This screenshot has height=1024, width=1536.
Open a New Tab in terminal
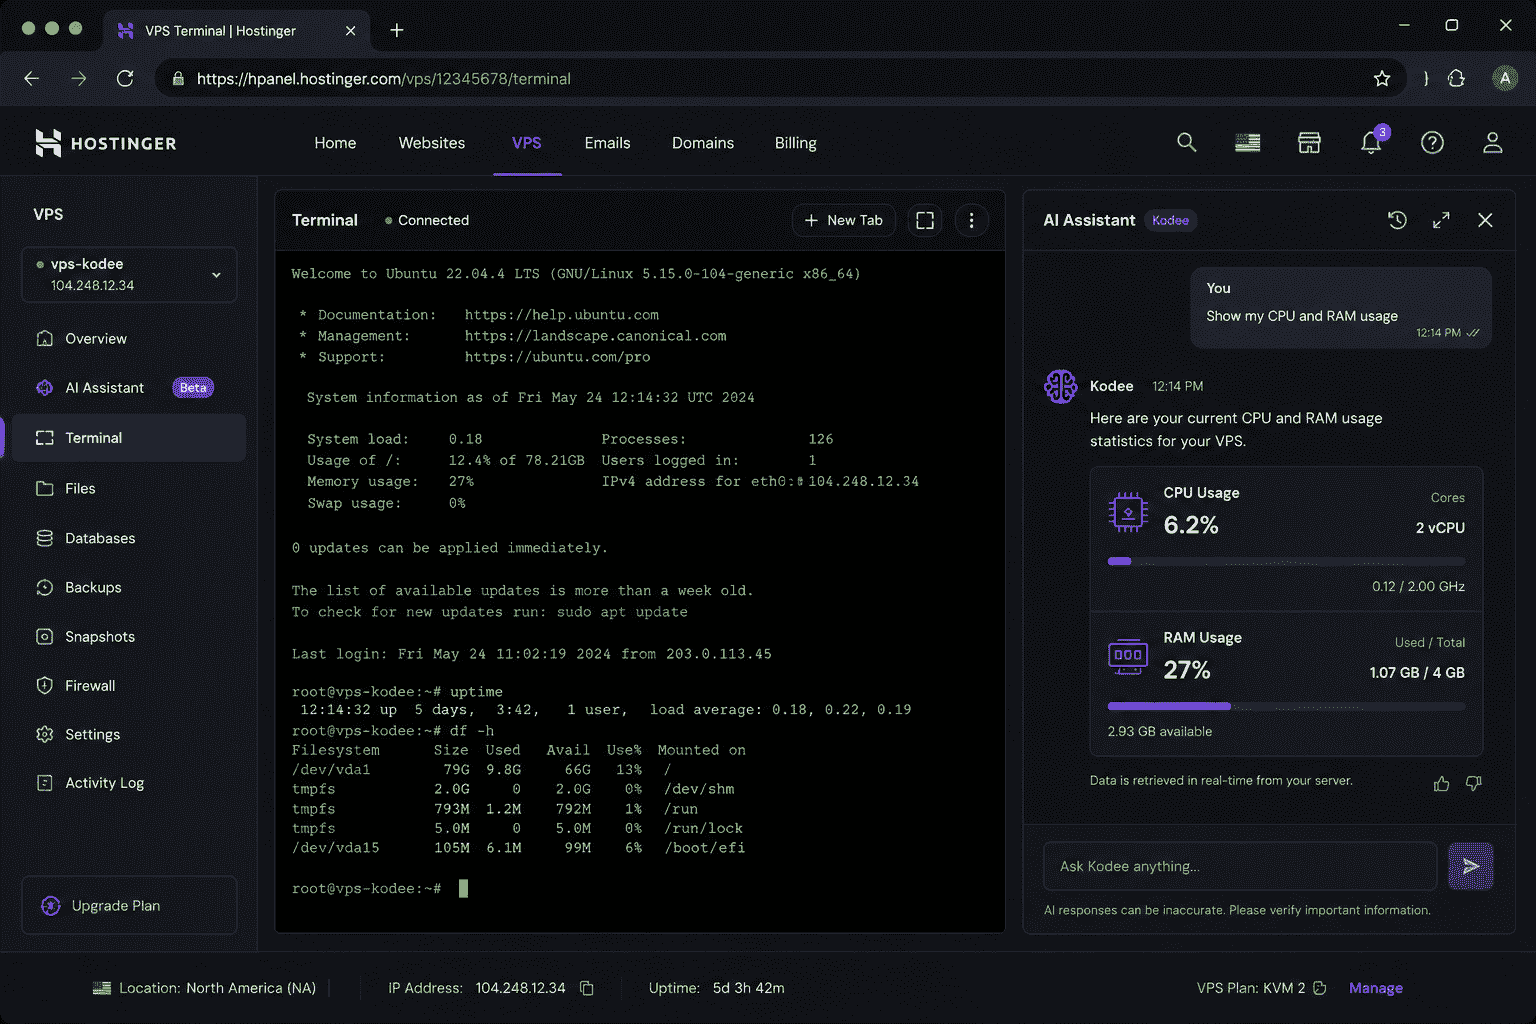[844, 220]
